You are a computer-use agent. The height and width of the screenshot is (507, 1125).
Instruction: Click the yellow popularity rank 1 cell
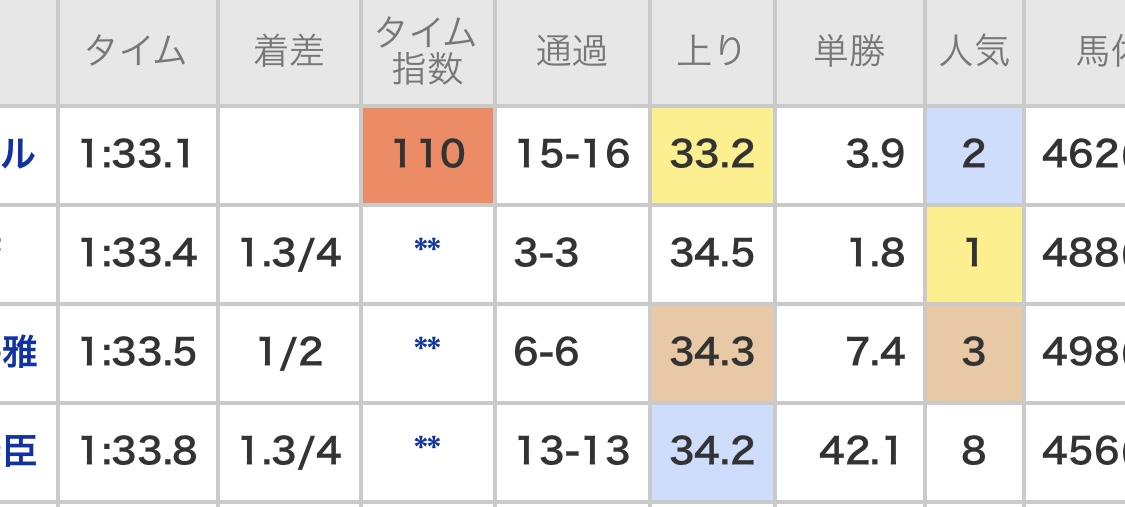[x=973, y=254]
